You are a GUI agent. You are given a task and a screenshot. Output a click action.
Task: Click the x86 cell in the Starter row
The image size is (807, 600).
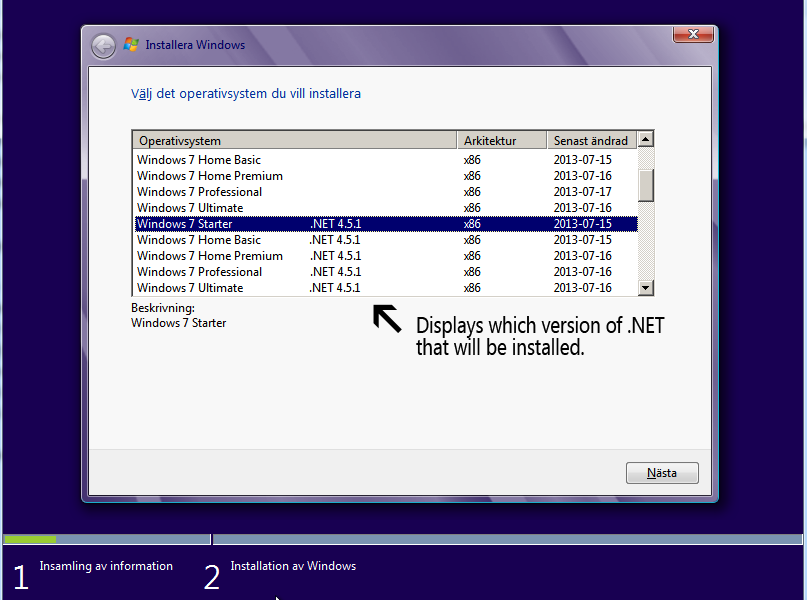point(472,224)
